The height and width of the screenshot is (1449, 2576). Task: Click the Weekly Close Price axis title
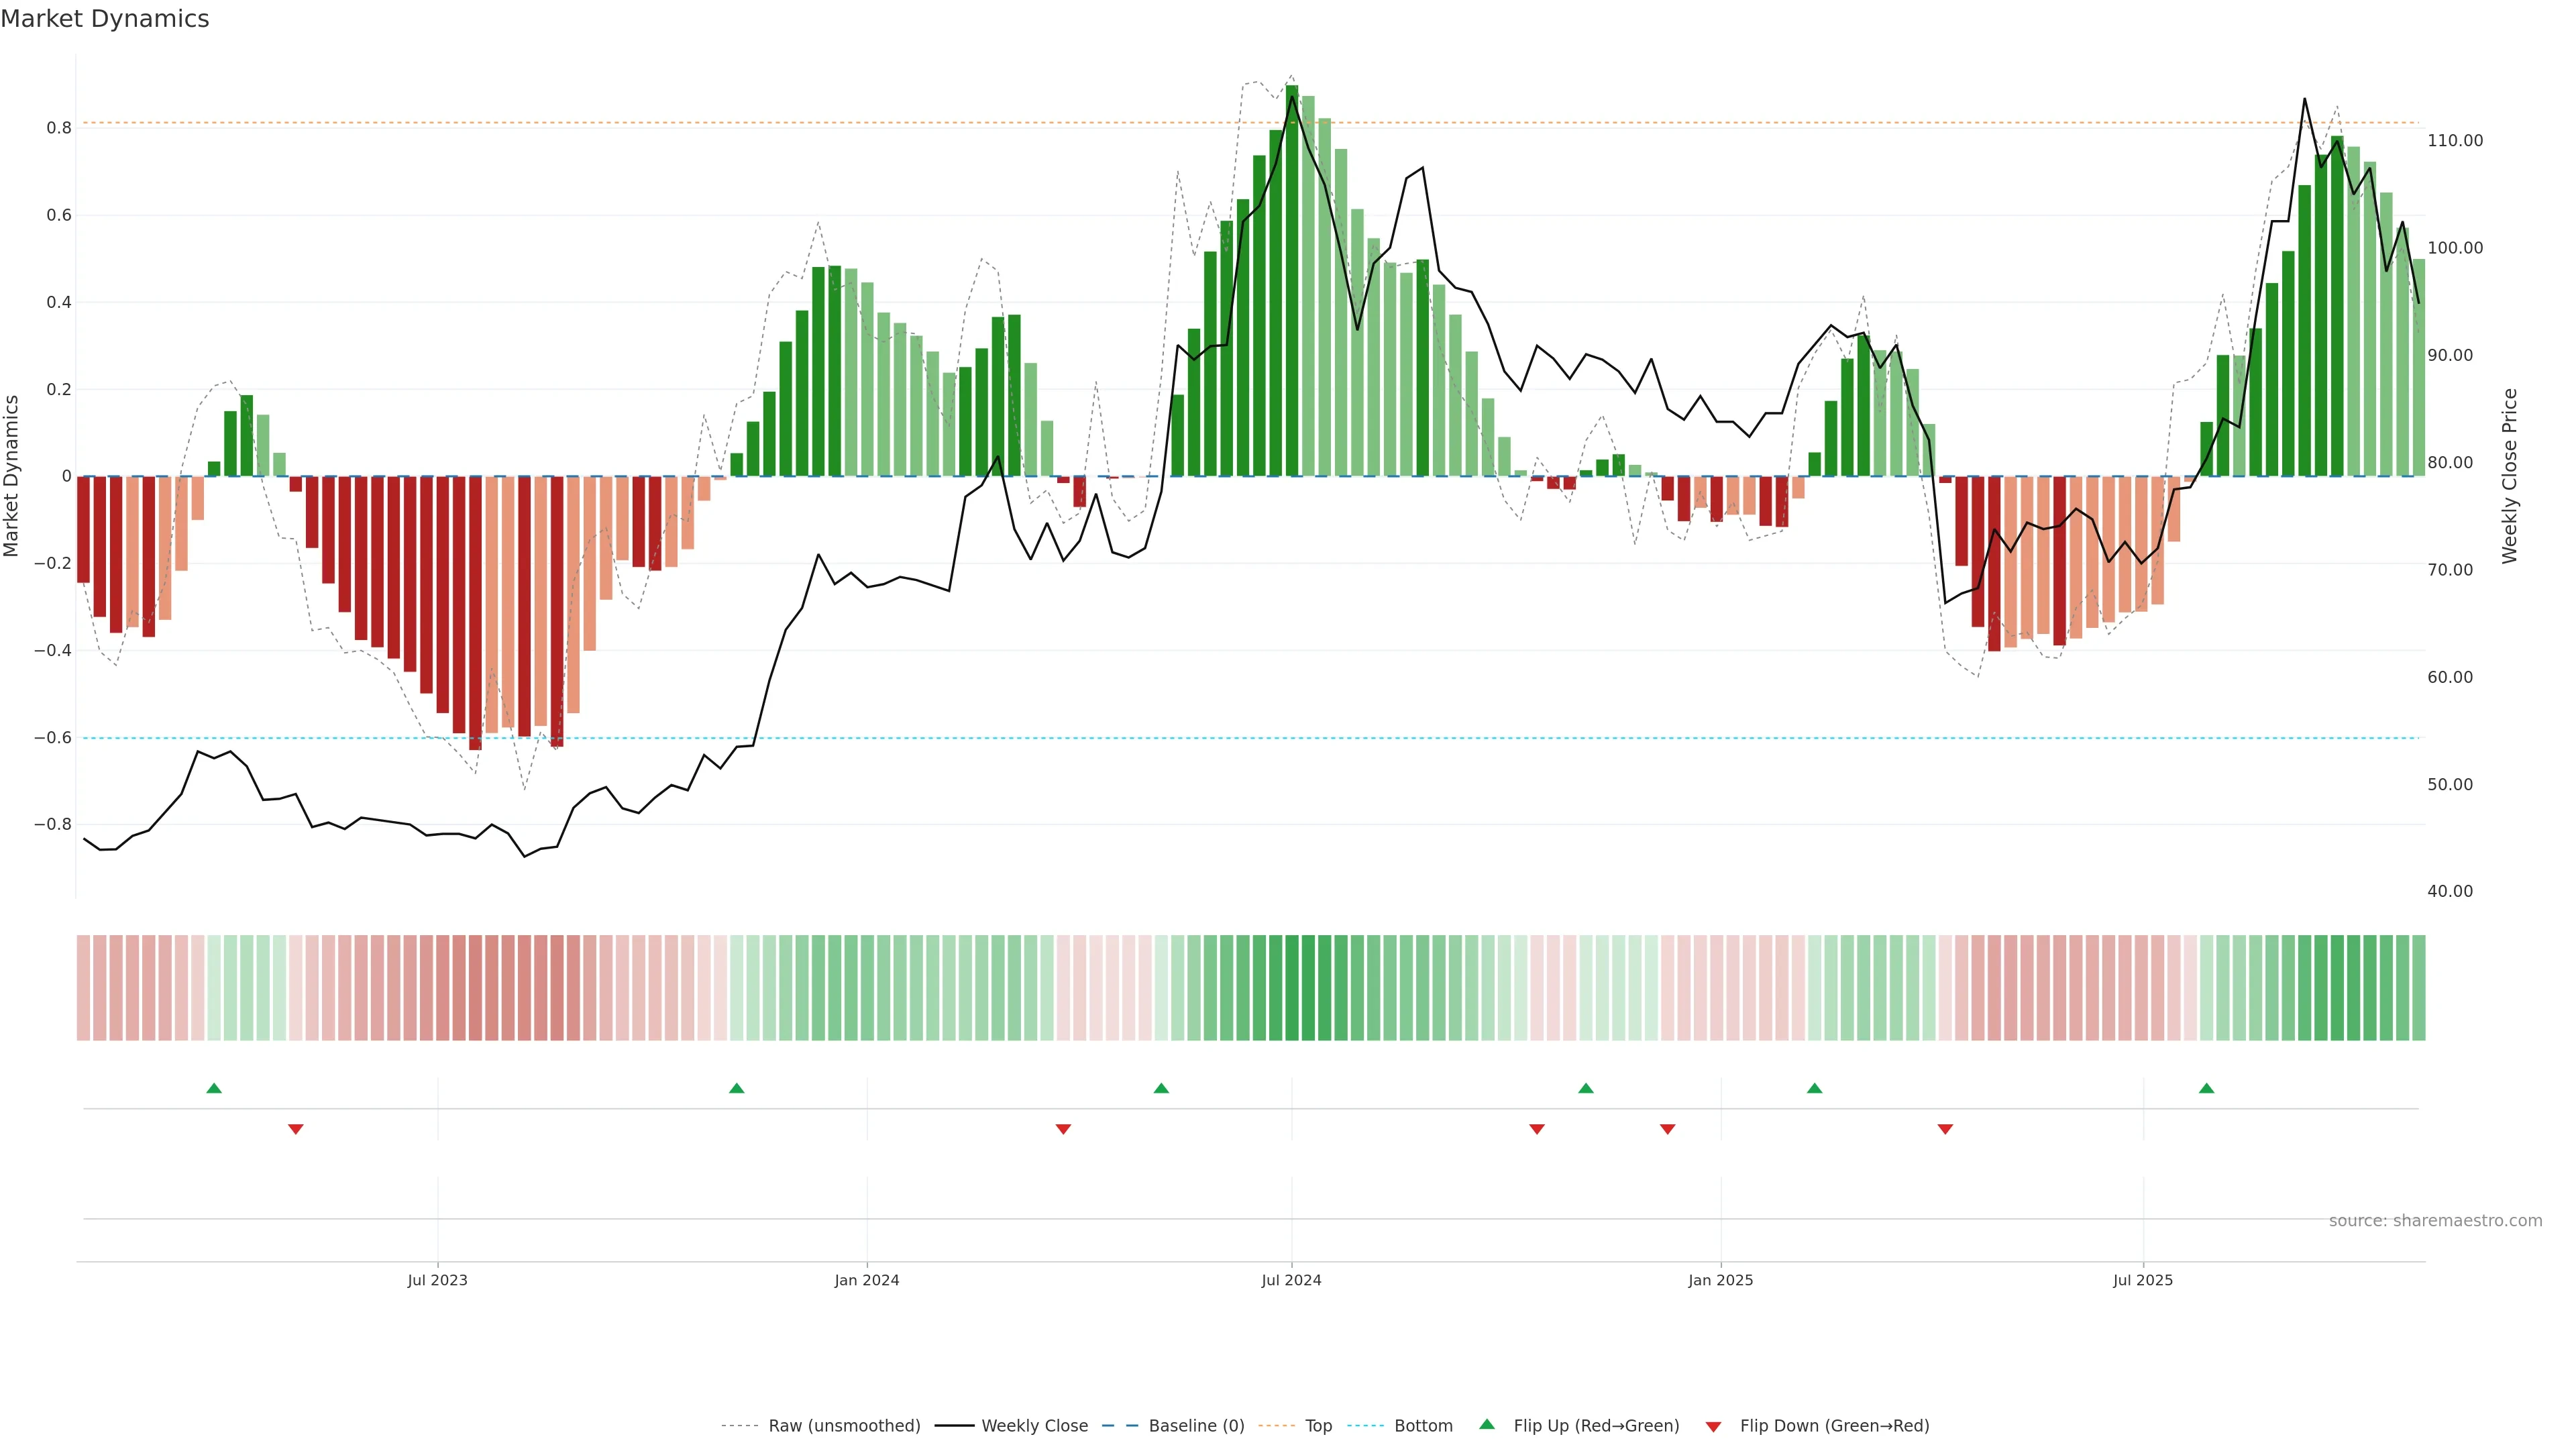point(2509,476)
